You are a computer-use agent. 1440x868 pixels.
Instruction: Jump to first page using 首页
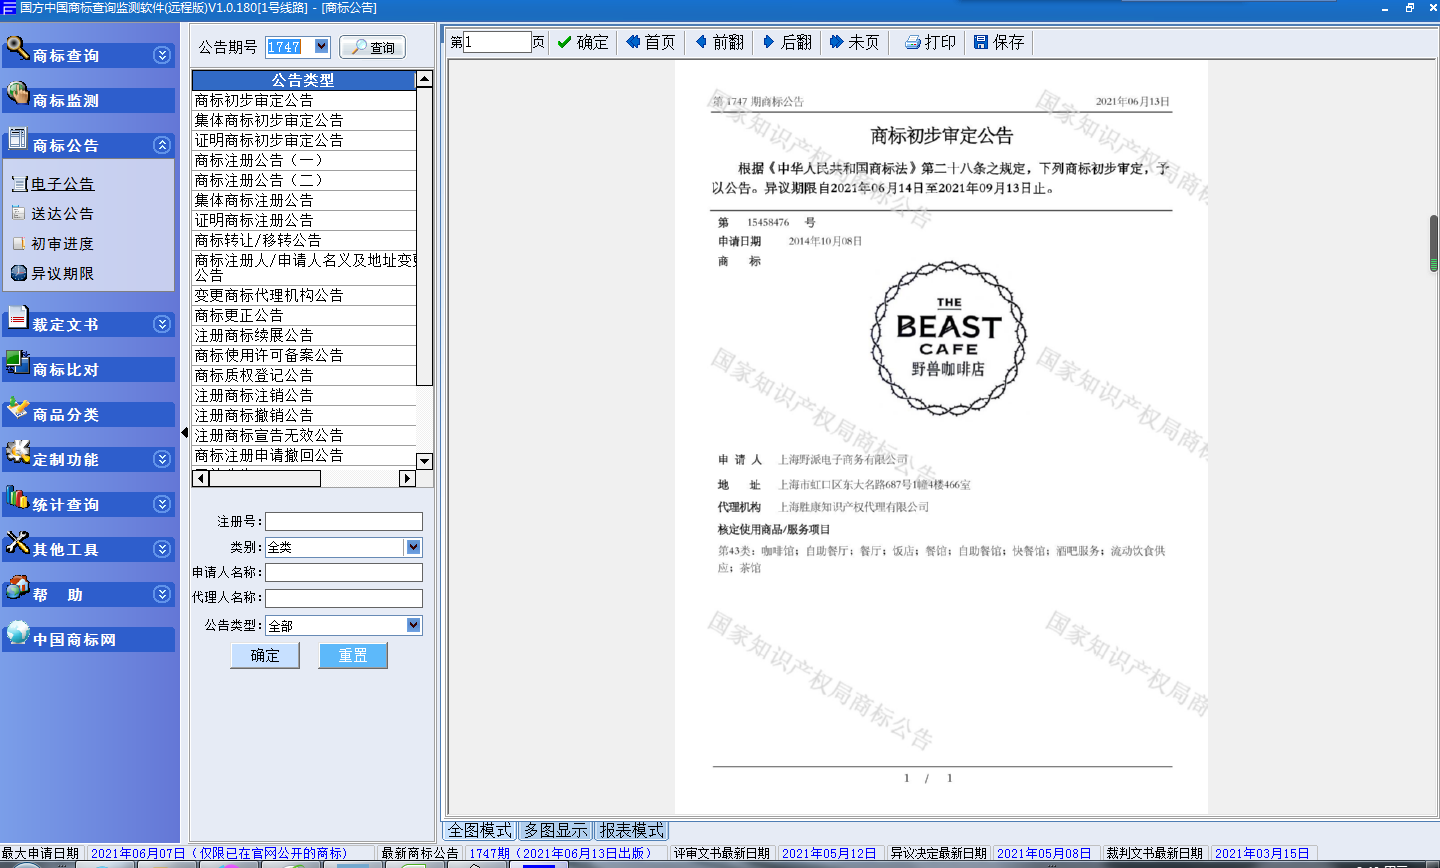tap(650, 42)
